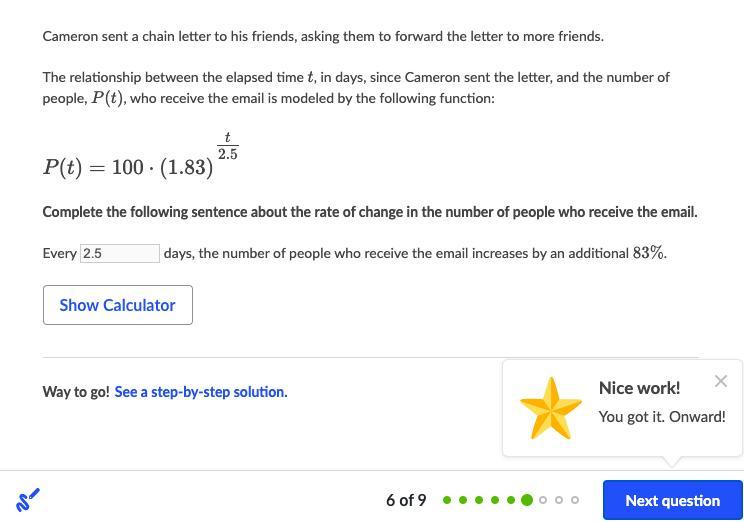
Task: Click the fourth green progress dot
Action: point(495,500)
